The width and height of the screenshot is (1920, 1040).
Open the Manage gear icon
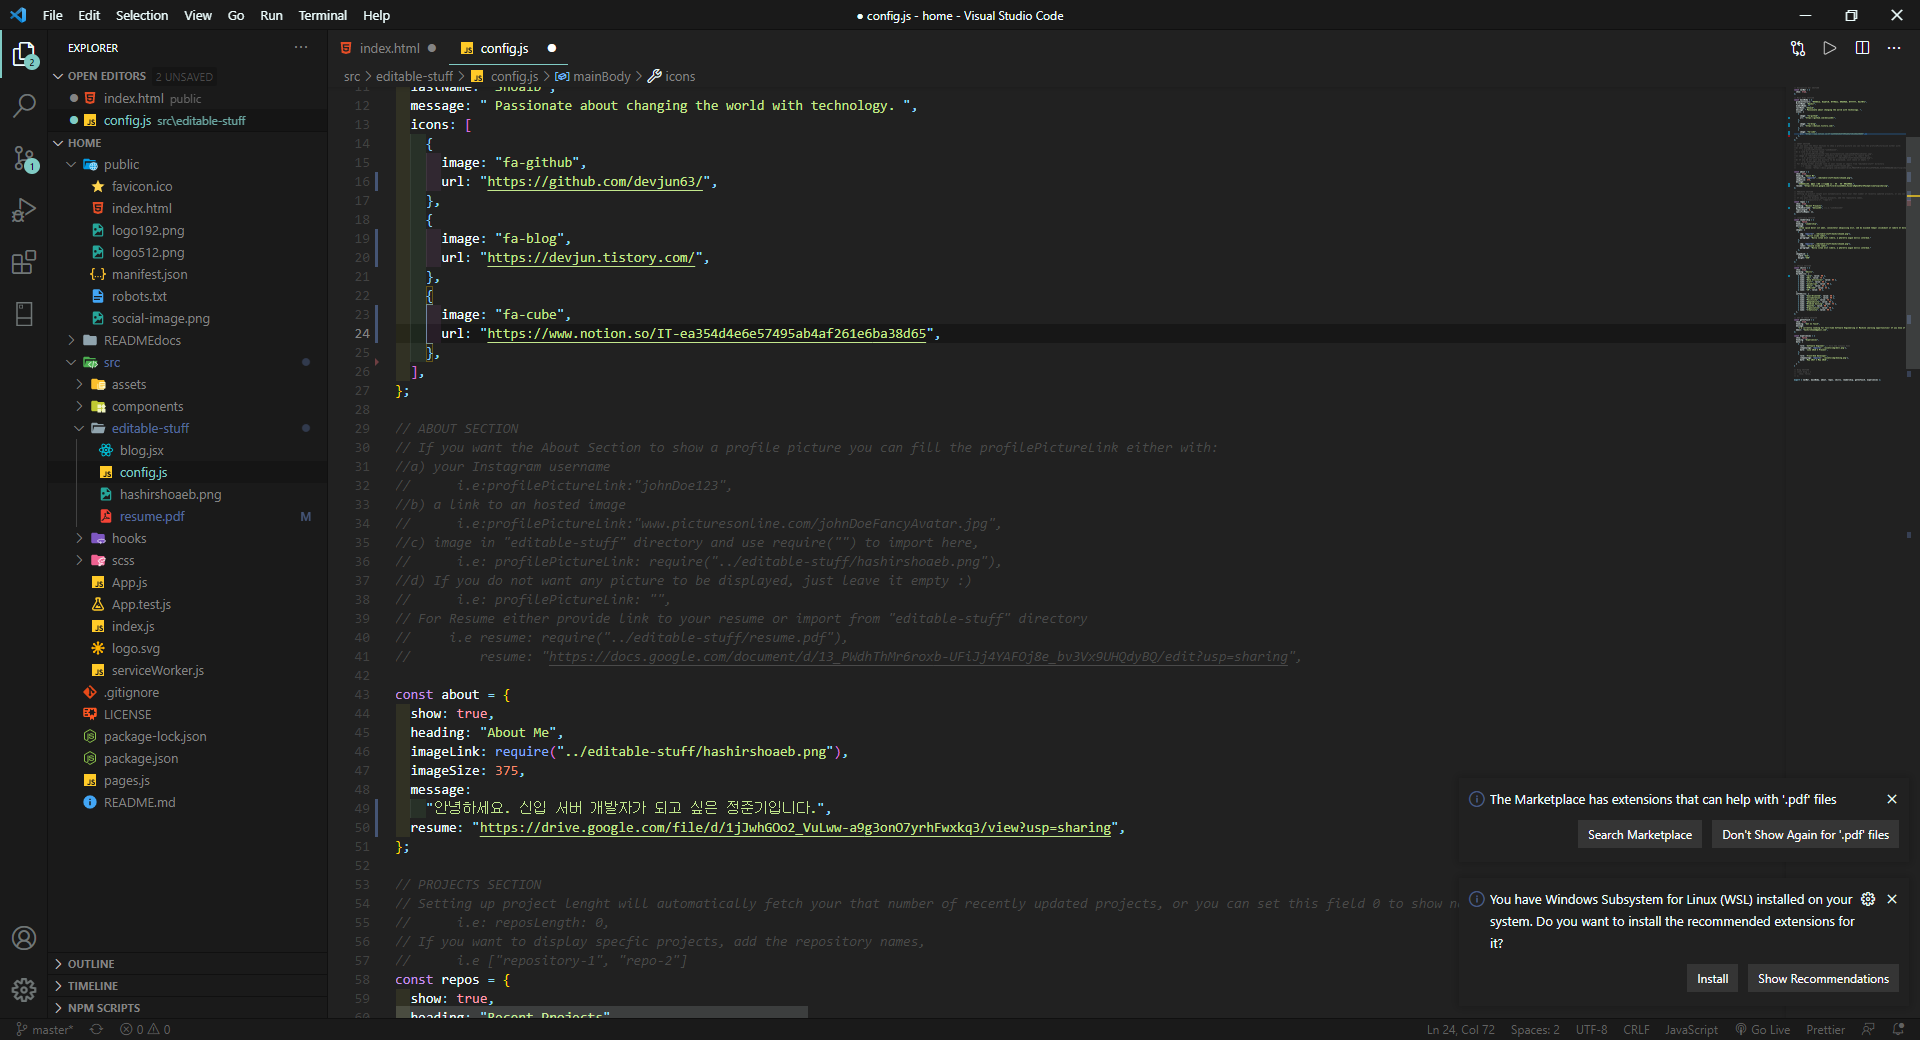click(24, 990)
